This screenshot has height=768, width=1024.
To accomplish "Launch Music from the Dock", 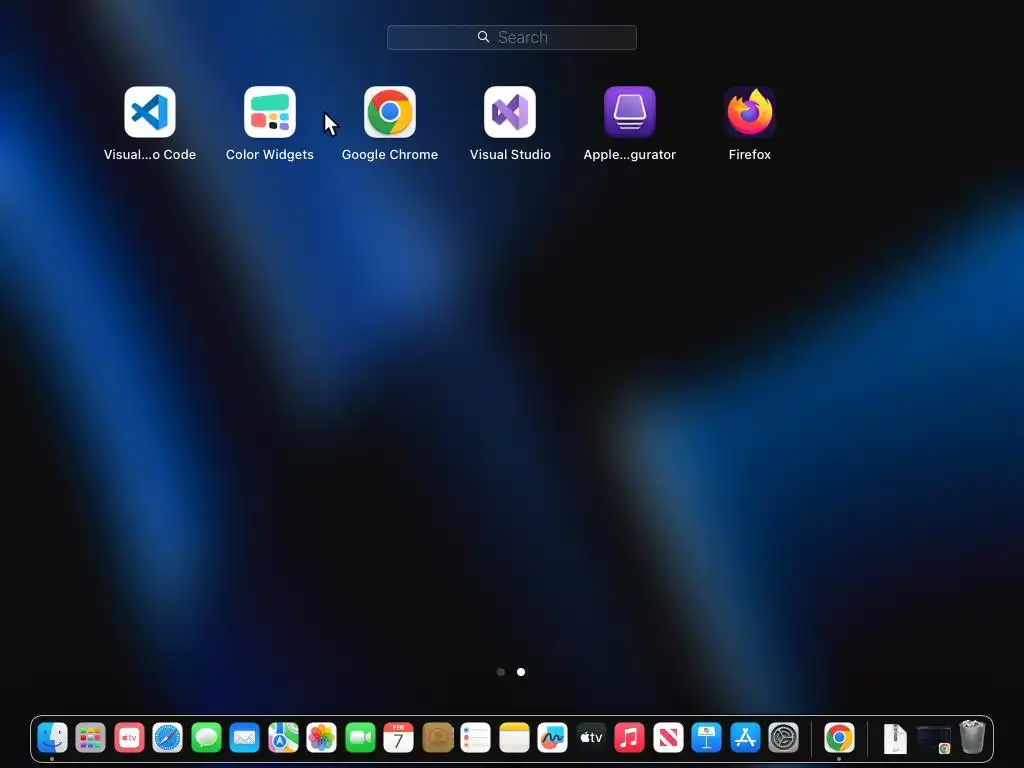I will click(630, 738).
